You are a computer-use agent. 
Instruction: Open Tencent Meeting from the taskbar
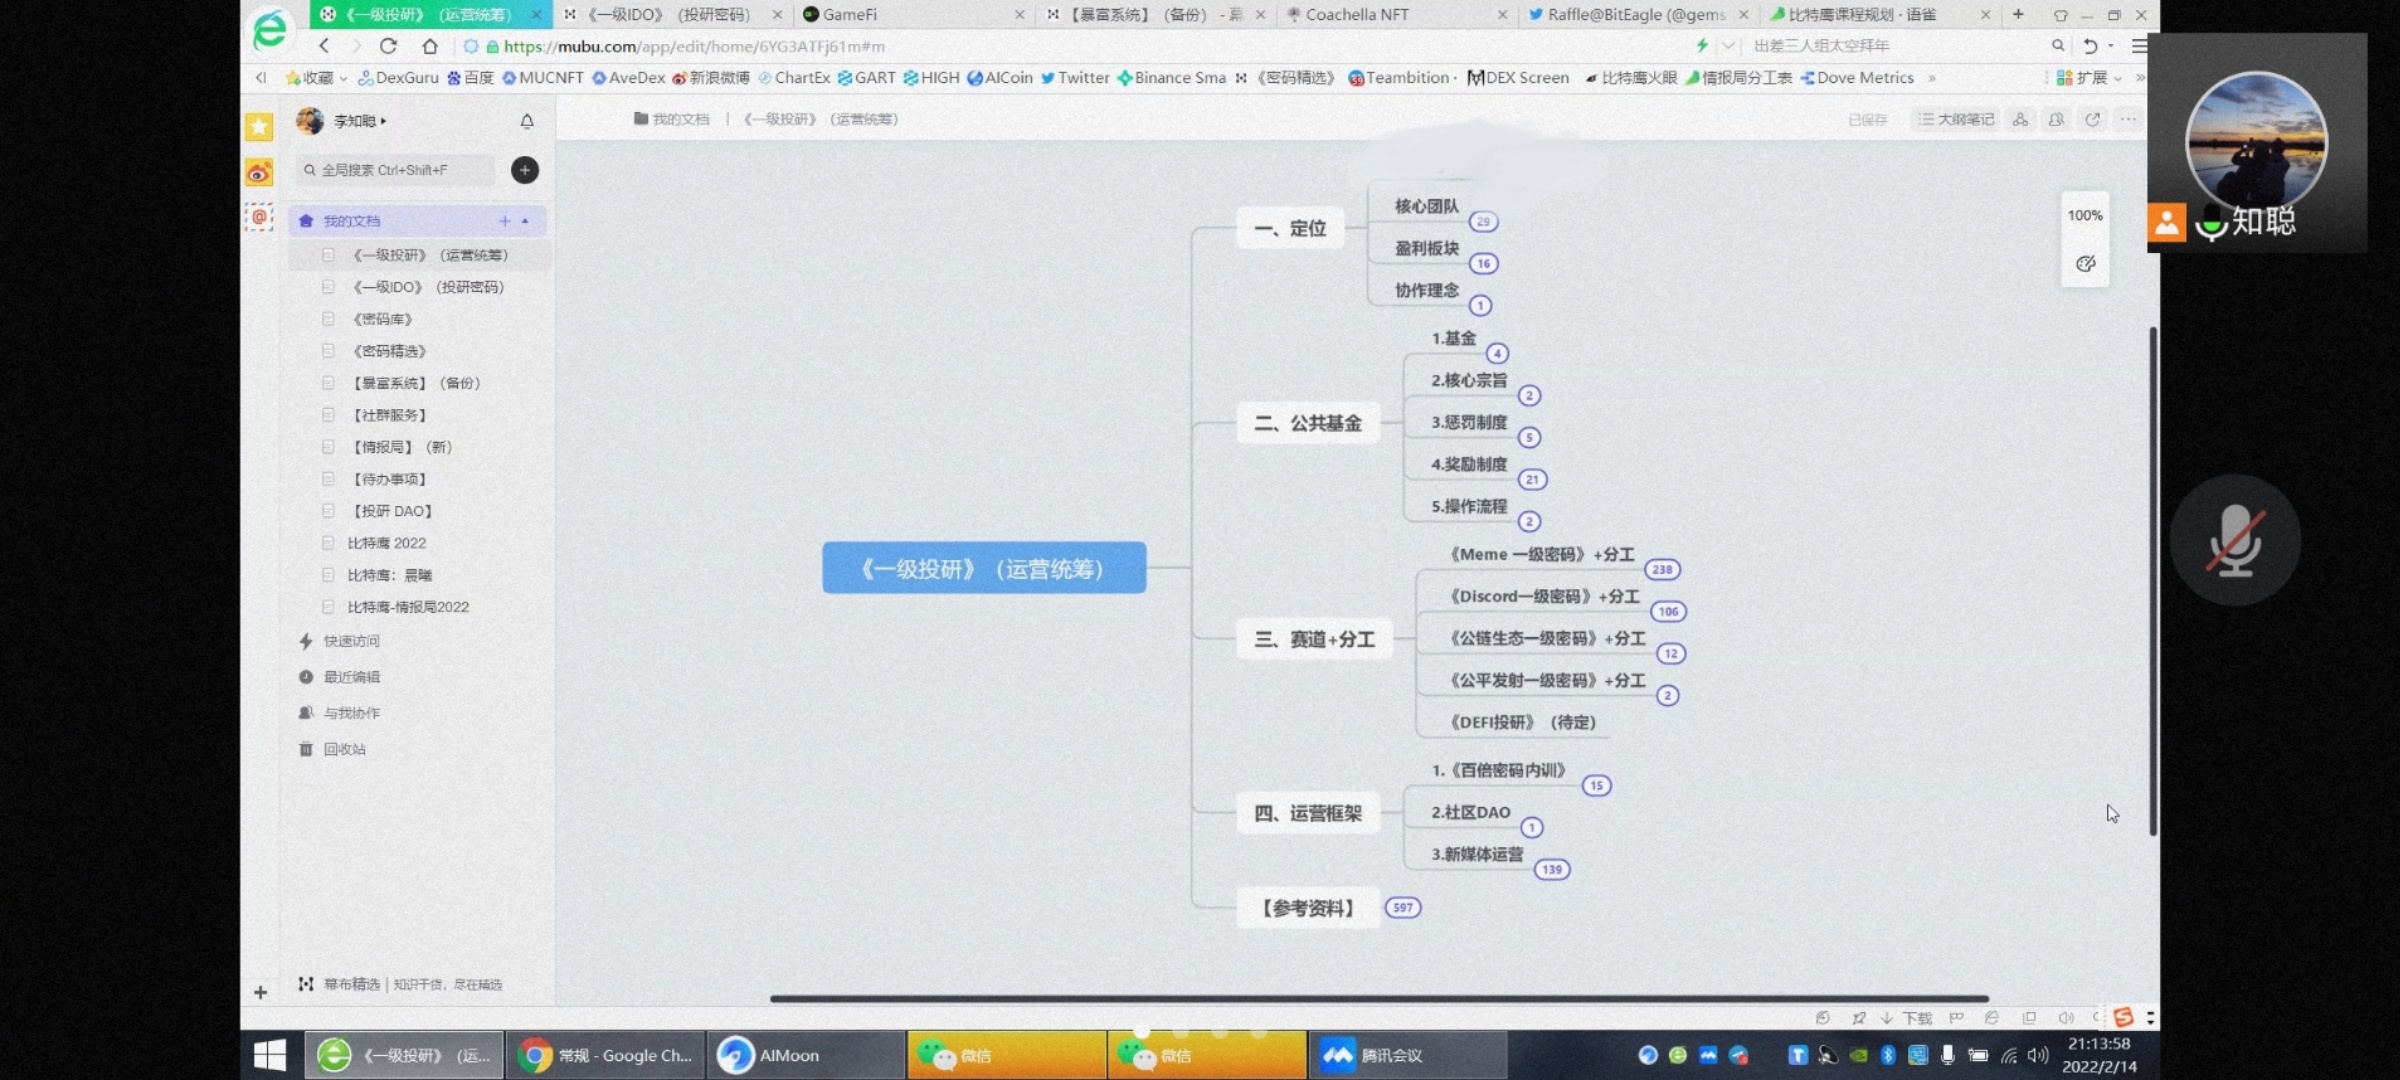1406,1055
